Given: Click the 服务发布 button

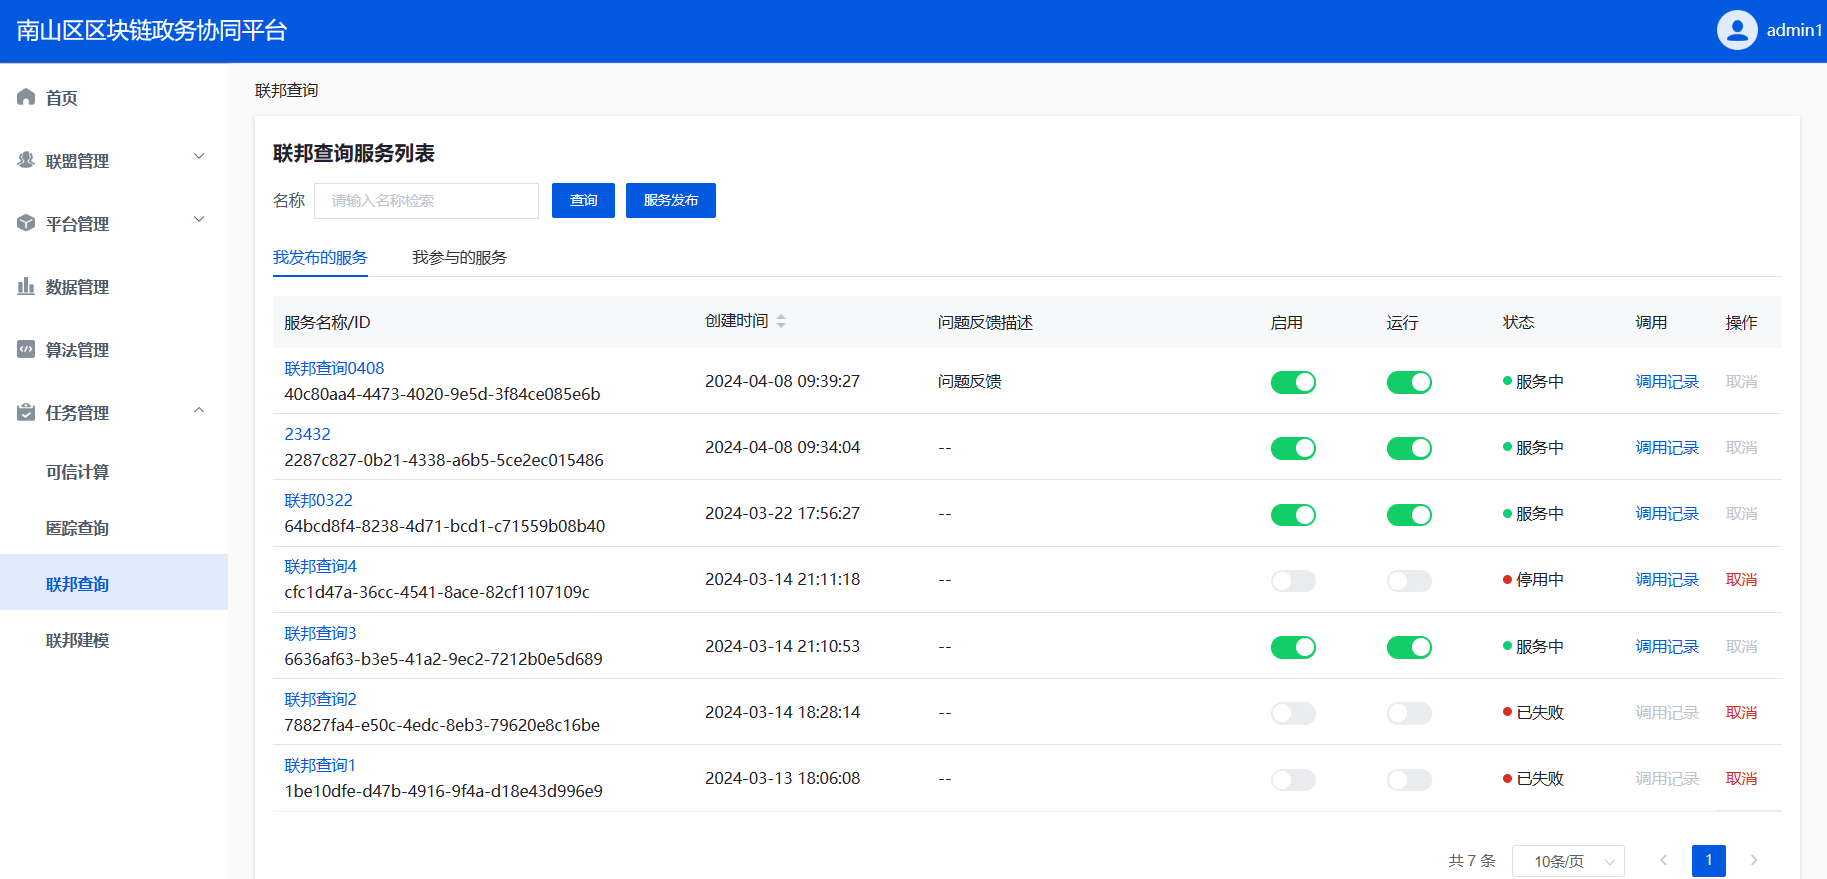Looking at the screenshot, I should [671, 200].
